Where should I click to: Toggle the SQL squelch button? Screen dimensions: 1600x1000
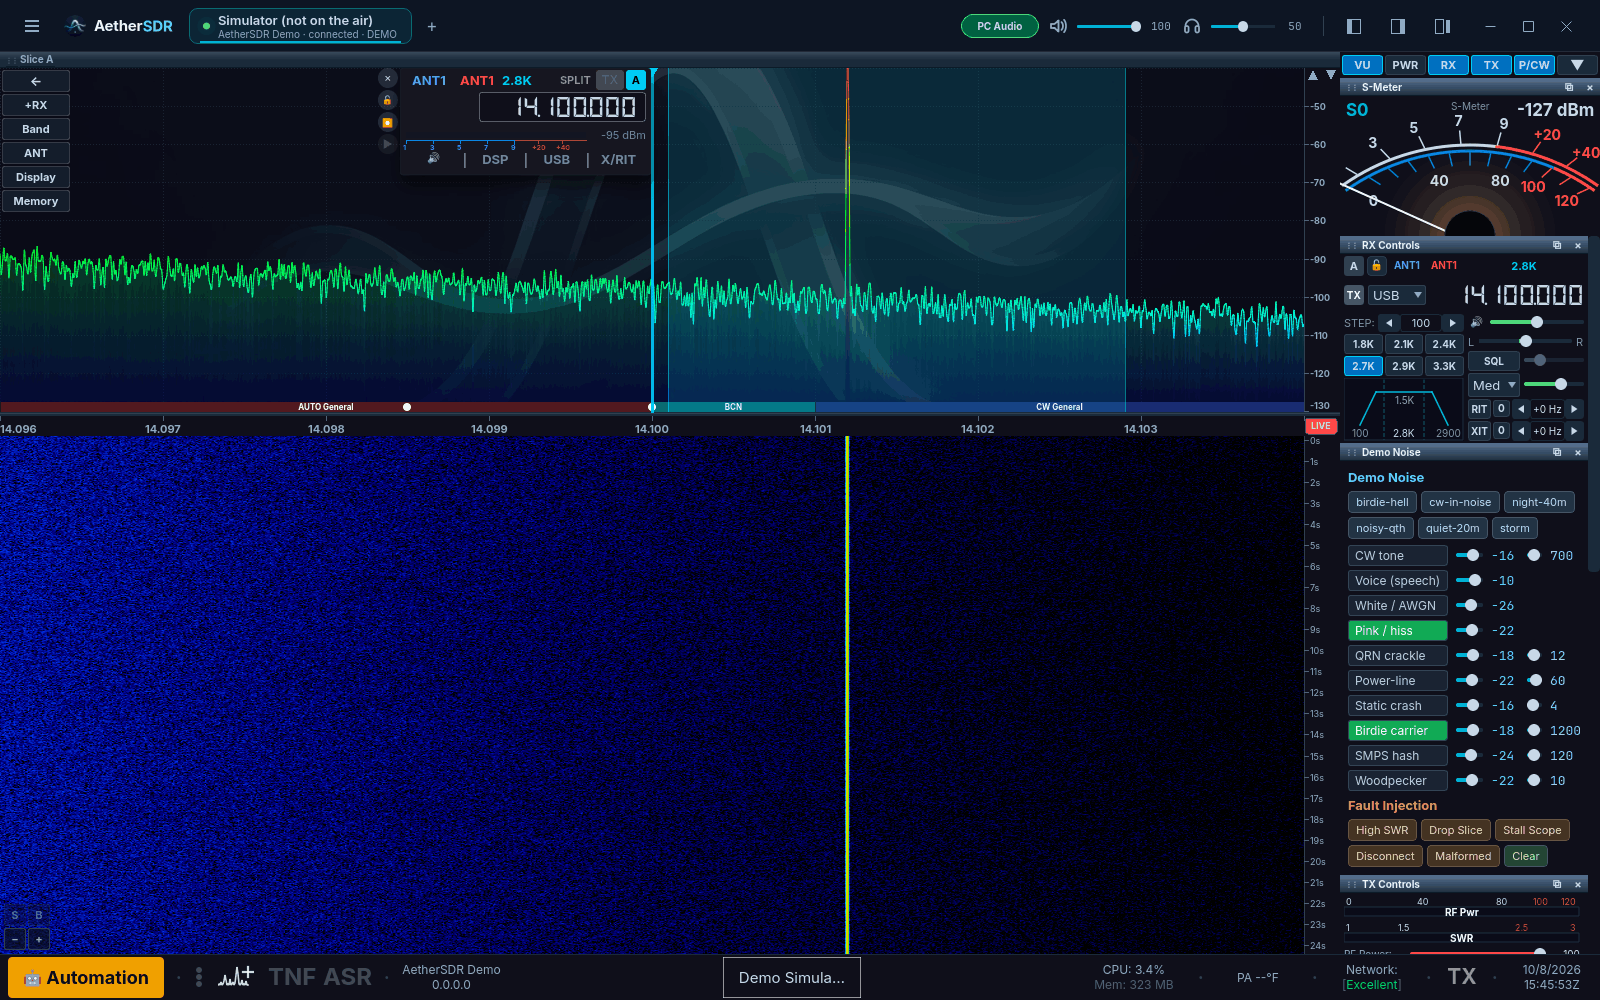click(x=1494, y=361)
